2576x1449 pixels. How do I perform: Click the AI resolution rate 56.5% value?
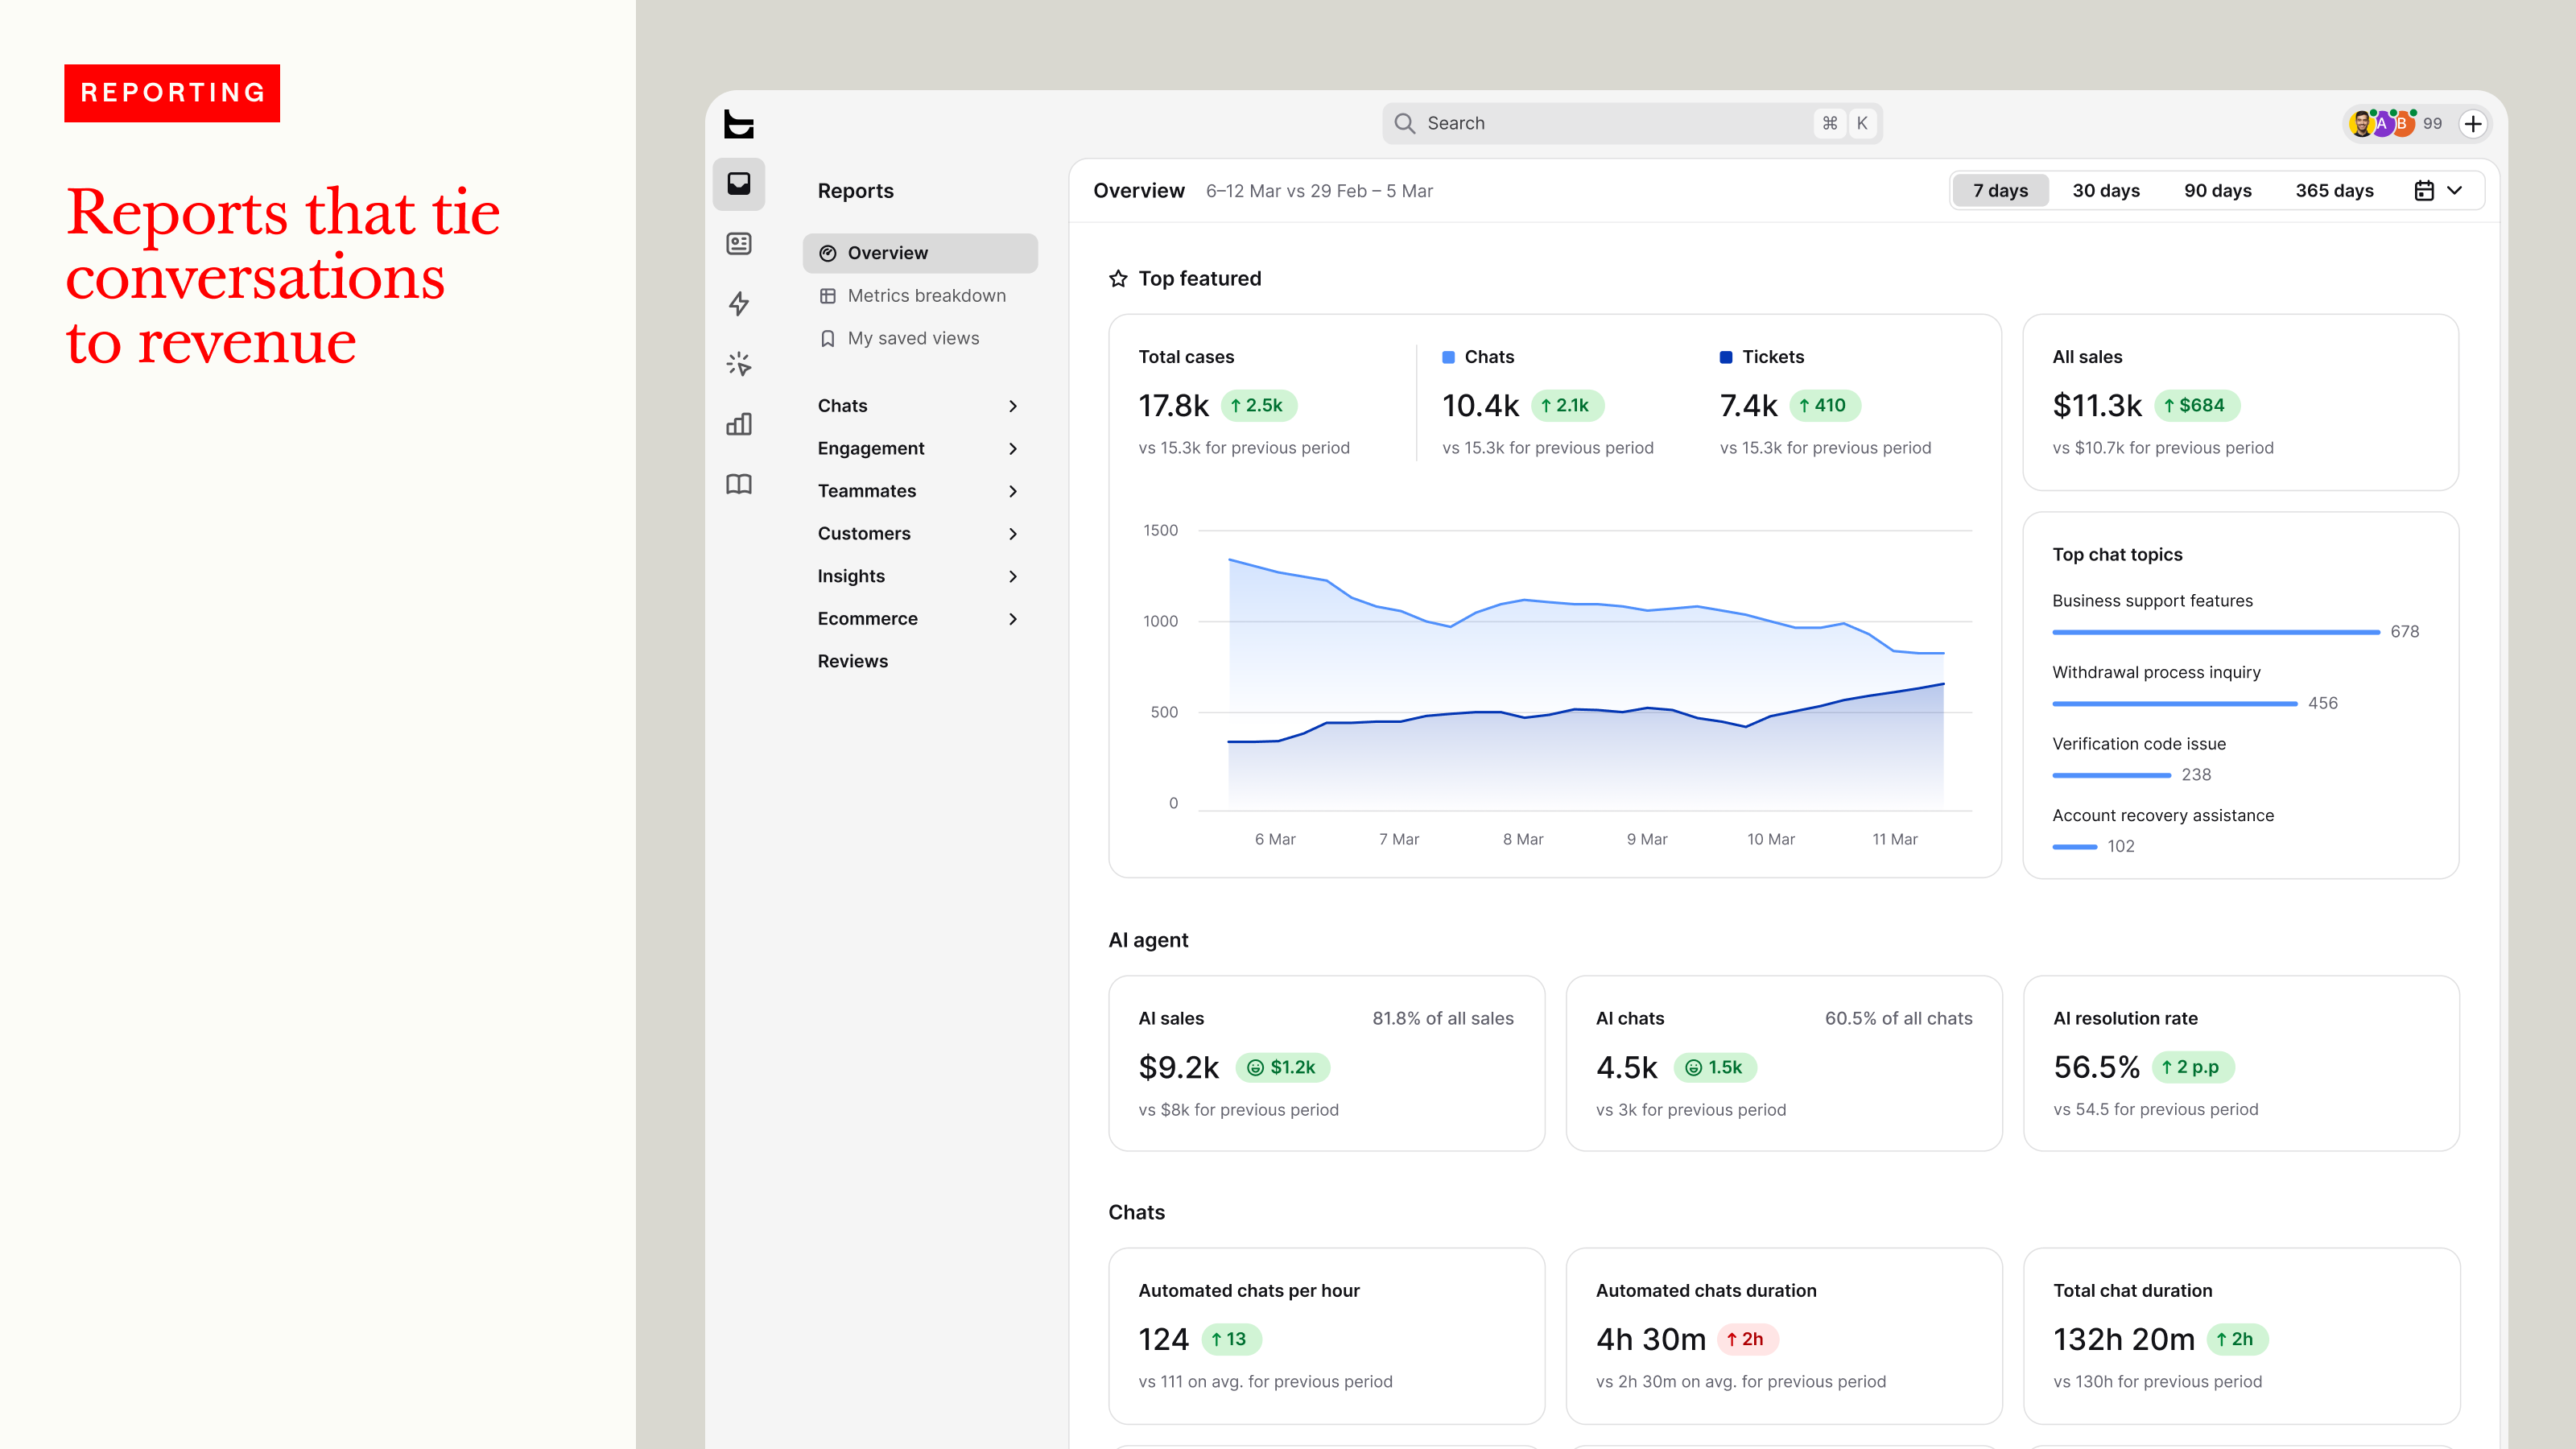tap(2096, 1068)
